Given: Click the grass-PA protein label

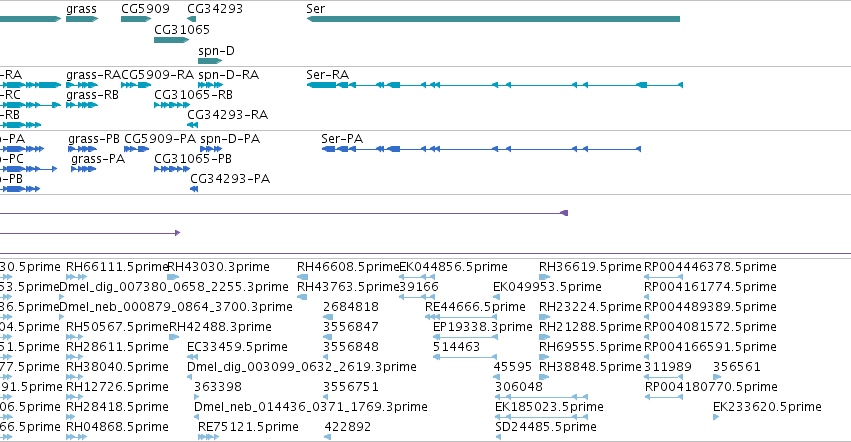Looking at the screenshot, I should click(x=98, y=159).
